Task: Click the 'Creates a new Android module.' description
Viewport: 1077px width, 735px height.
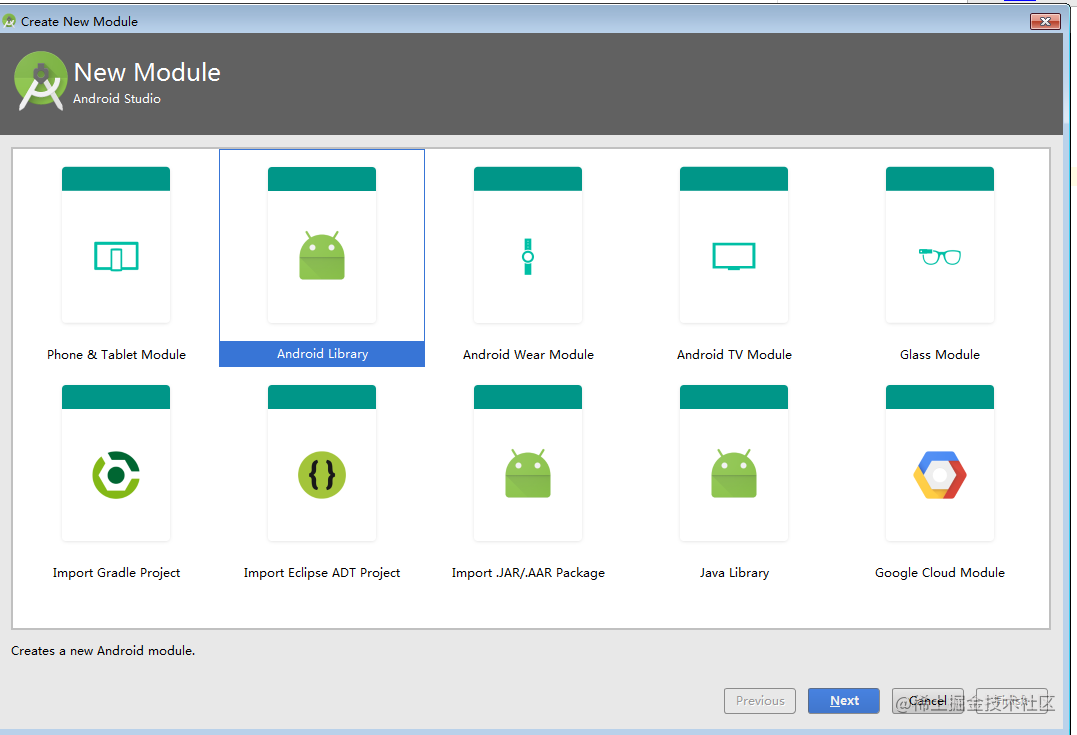Action: point(103,651)
